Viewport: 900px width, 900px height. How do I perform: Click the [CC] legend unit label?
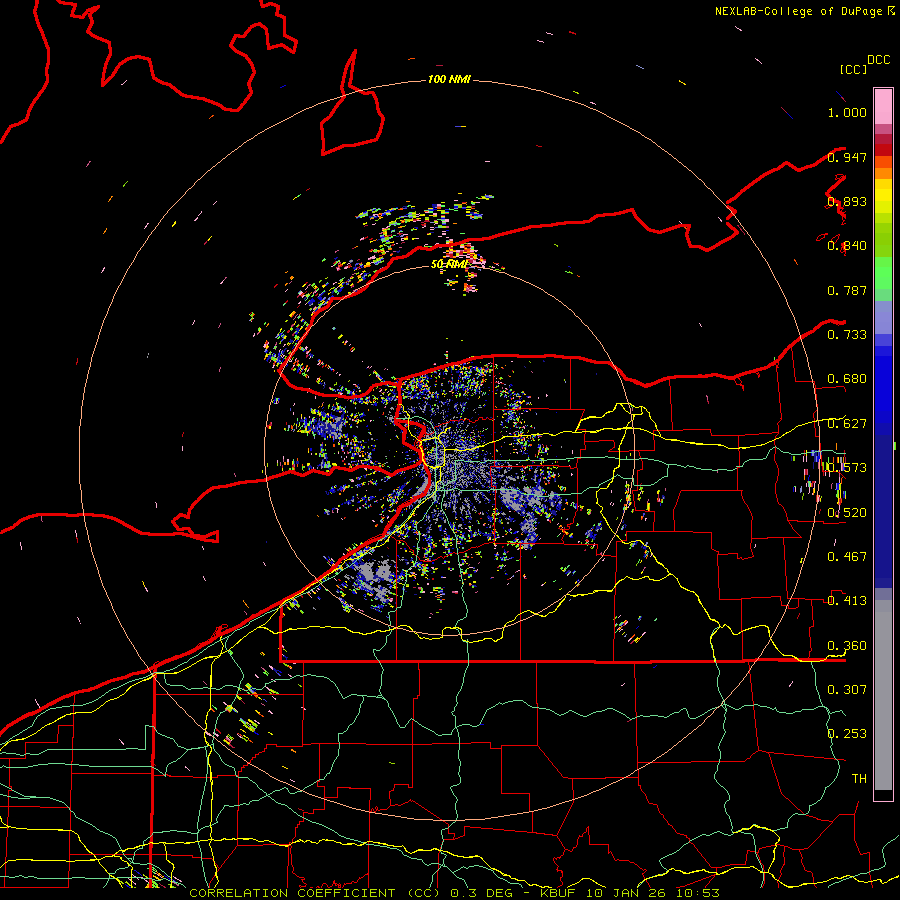854,69
